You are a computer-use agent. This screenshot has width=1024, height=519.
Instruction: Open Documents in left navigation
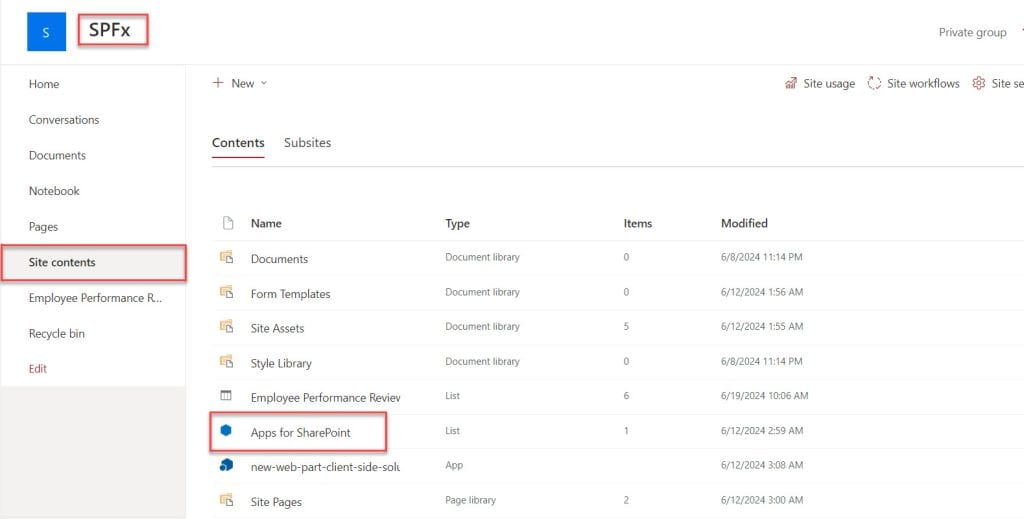[x=57, y=155]
